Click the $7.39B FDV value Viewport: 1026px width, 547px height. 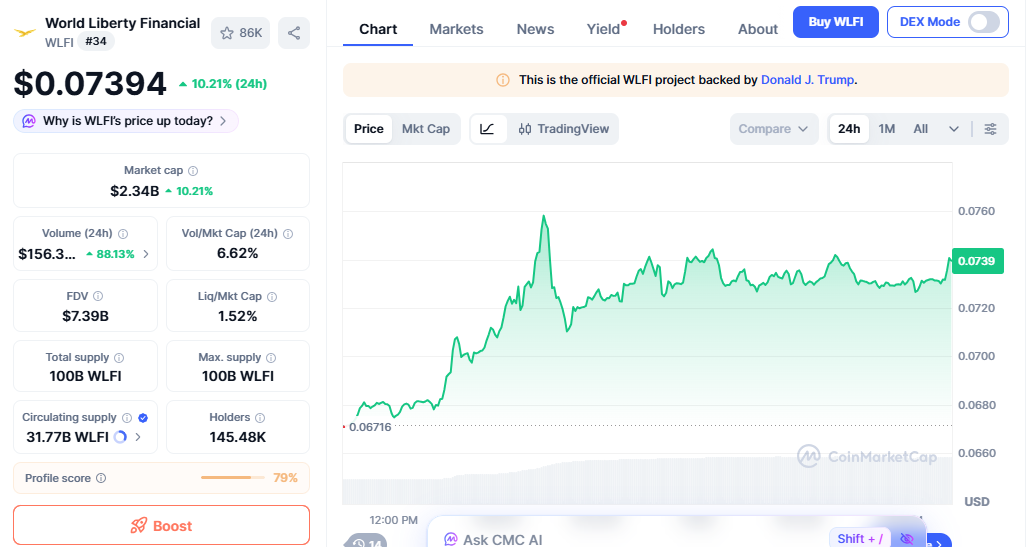click(x=86, y=317)
